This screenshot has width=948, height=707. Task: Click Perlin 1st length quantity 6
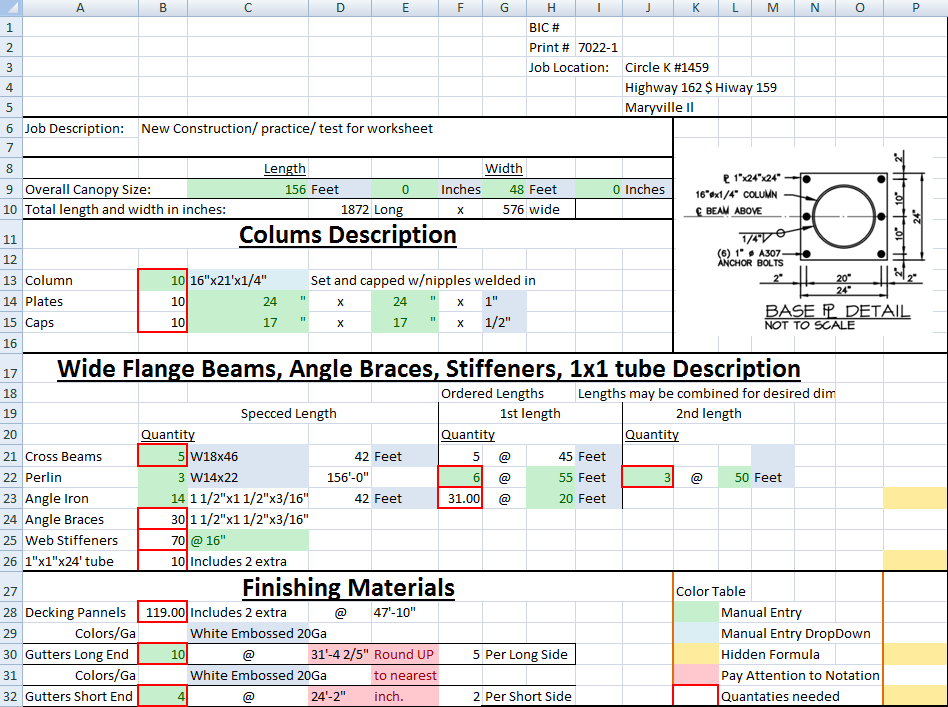460,477
